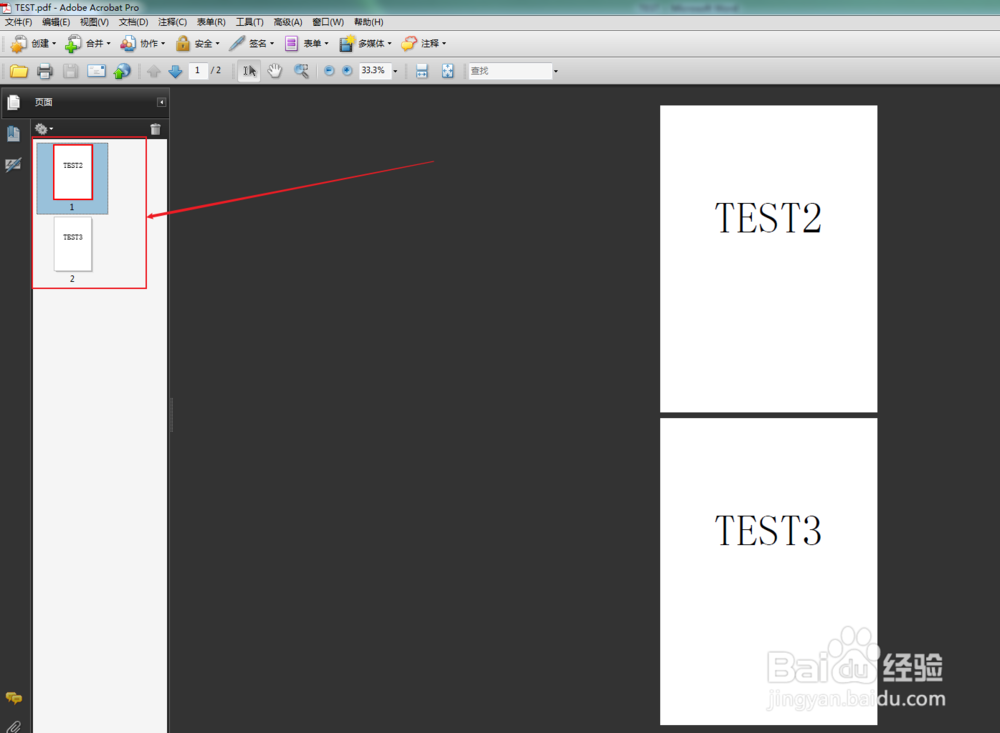This screenshot has width=1000, height=733.
Task: Open the Secure (安全) toolbar menu
Action: tap(197, 43)
